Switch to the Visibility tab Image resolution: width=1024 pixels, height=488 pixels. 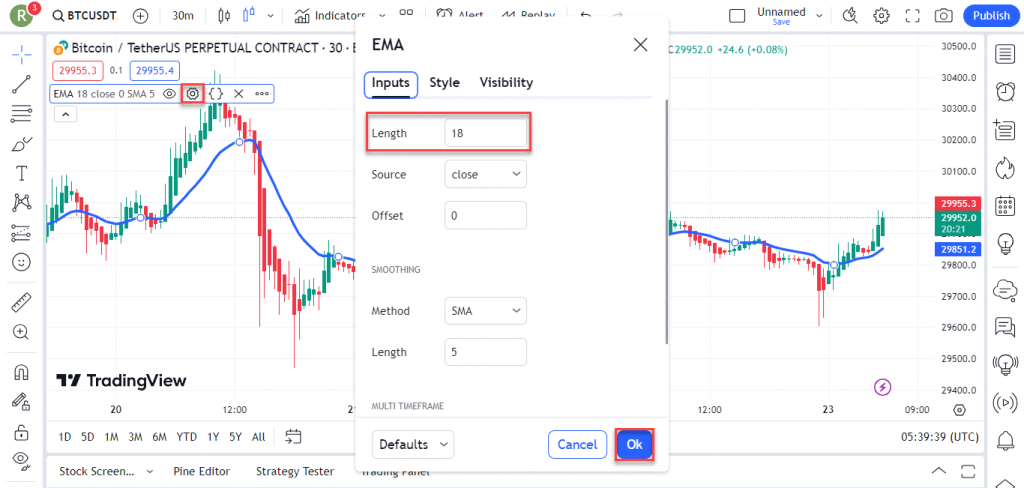click(x=506, y=82)
